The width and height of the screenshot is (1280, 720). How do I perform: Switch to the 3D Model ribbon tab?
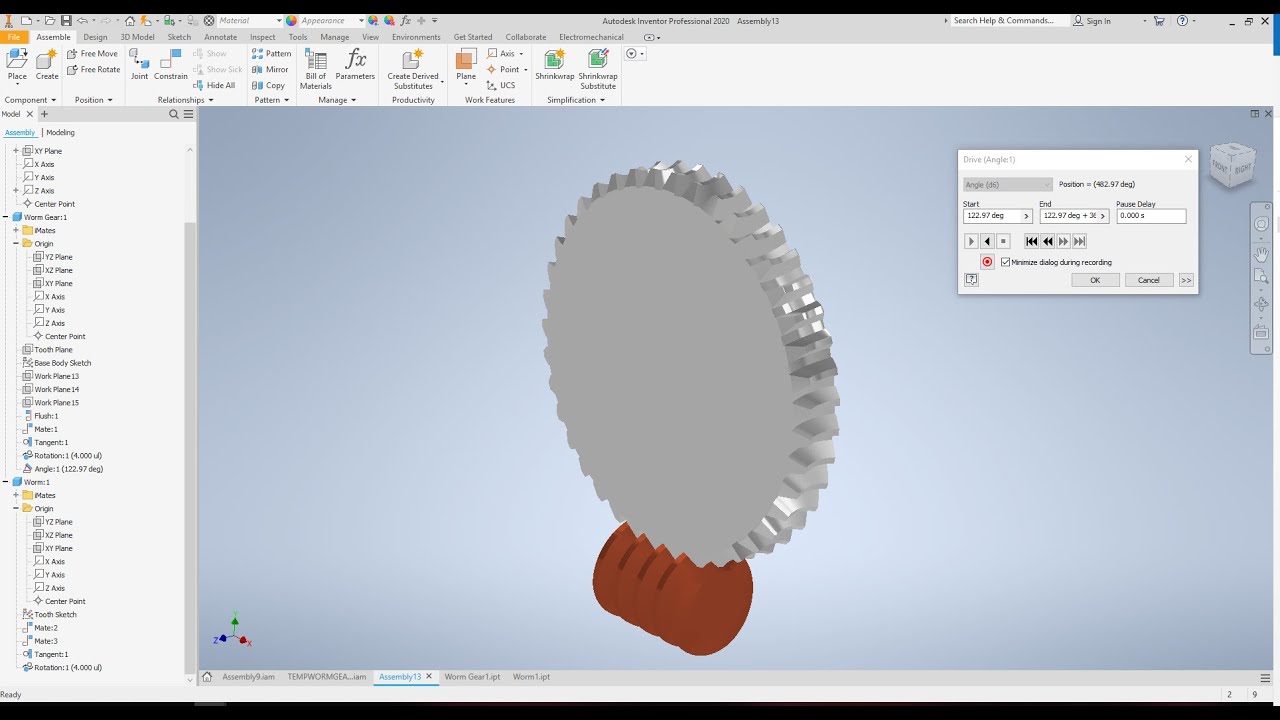click(138, 37)
